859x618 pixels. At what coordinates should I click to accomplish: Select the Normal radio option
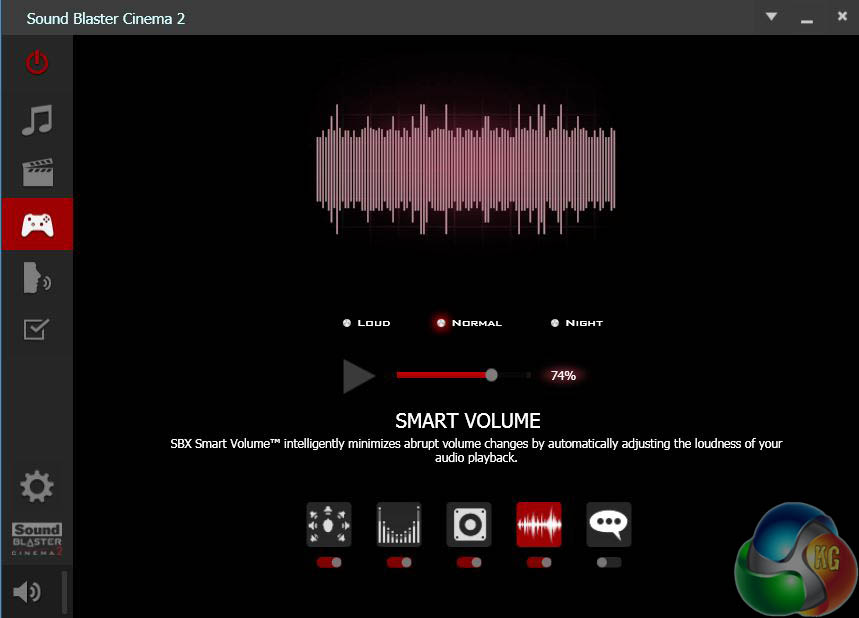(469, 323)
